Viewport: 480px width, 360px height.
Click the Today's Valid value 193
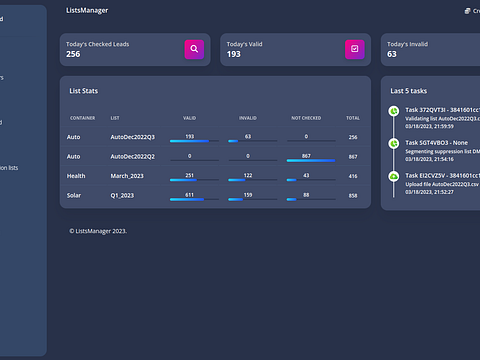tap(234, 54)
